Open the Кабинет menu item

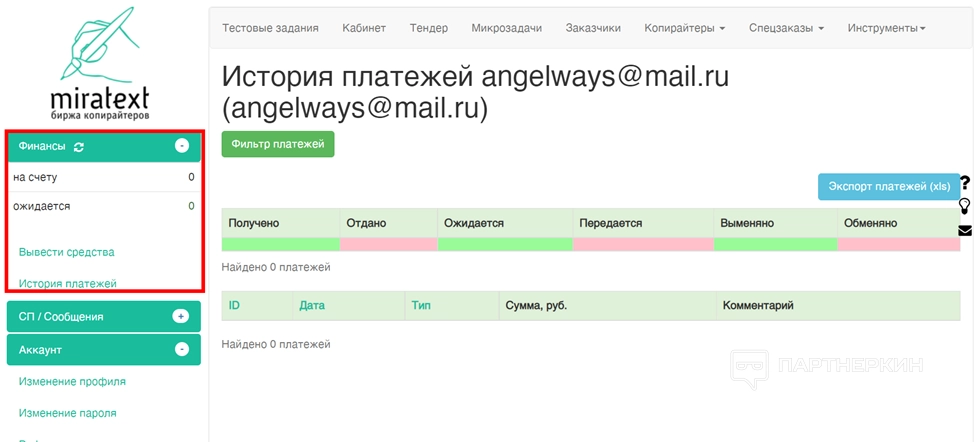[x=364, y=28]
